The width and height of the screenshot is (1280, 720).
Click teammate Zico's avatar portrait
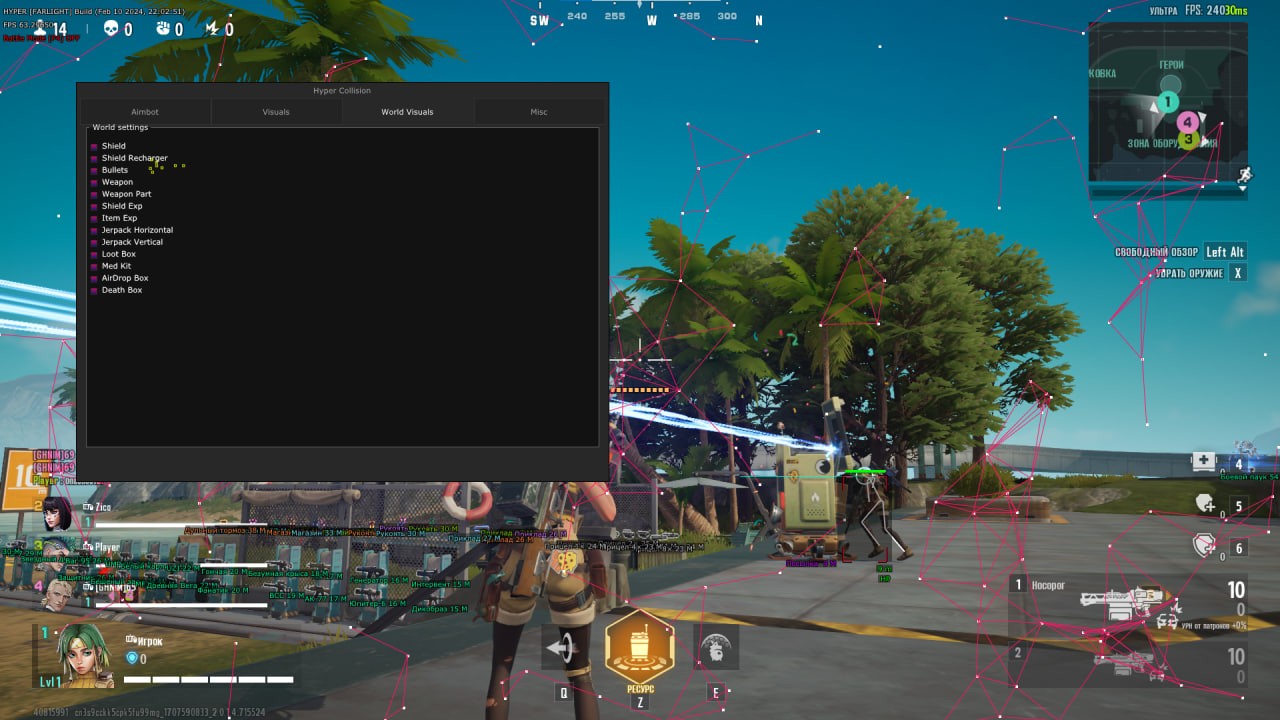click(x=57, y=513)
